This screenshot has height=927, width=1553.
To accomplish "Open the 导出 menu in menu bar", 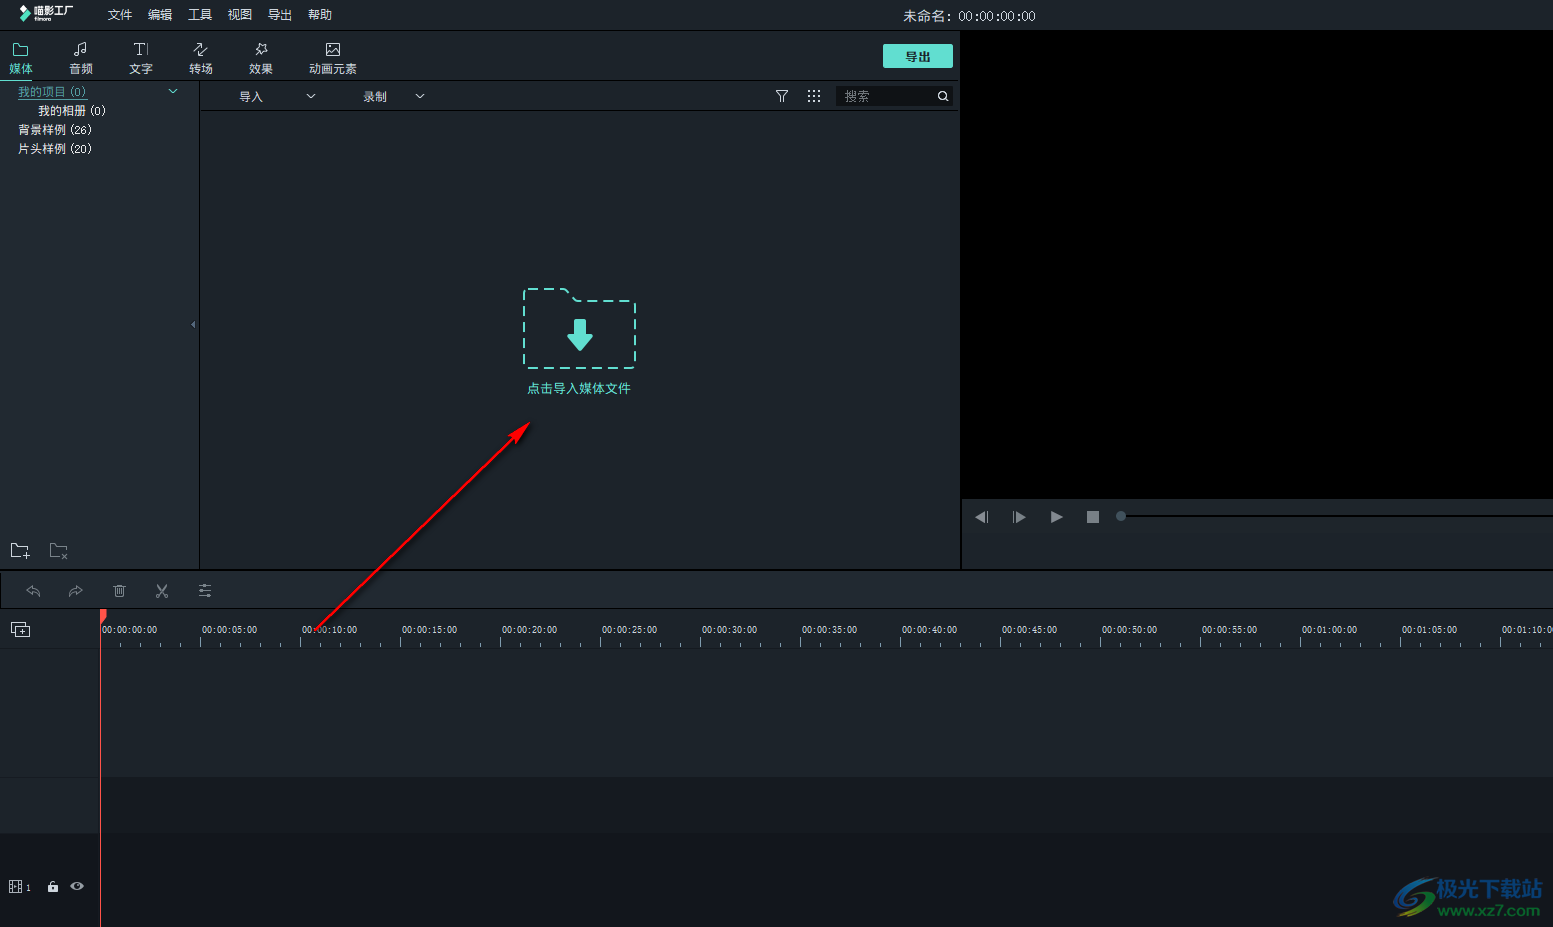I will point(280,15).
